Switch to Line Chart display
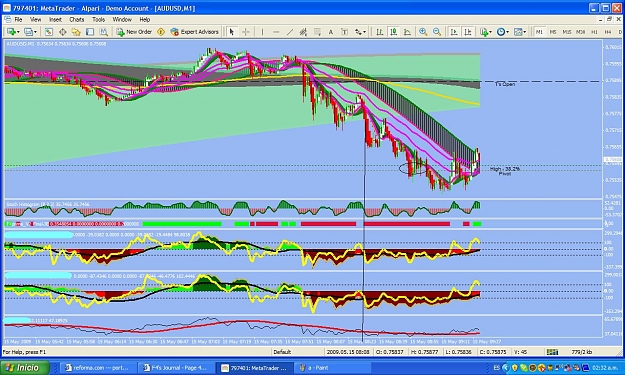 click(x=407, y=32)
